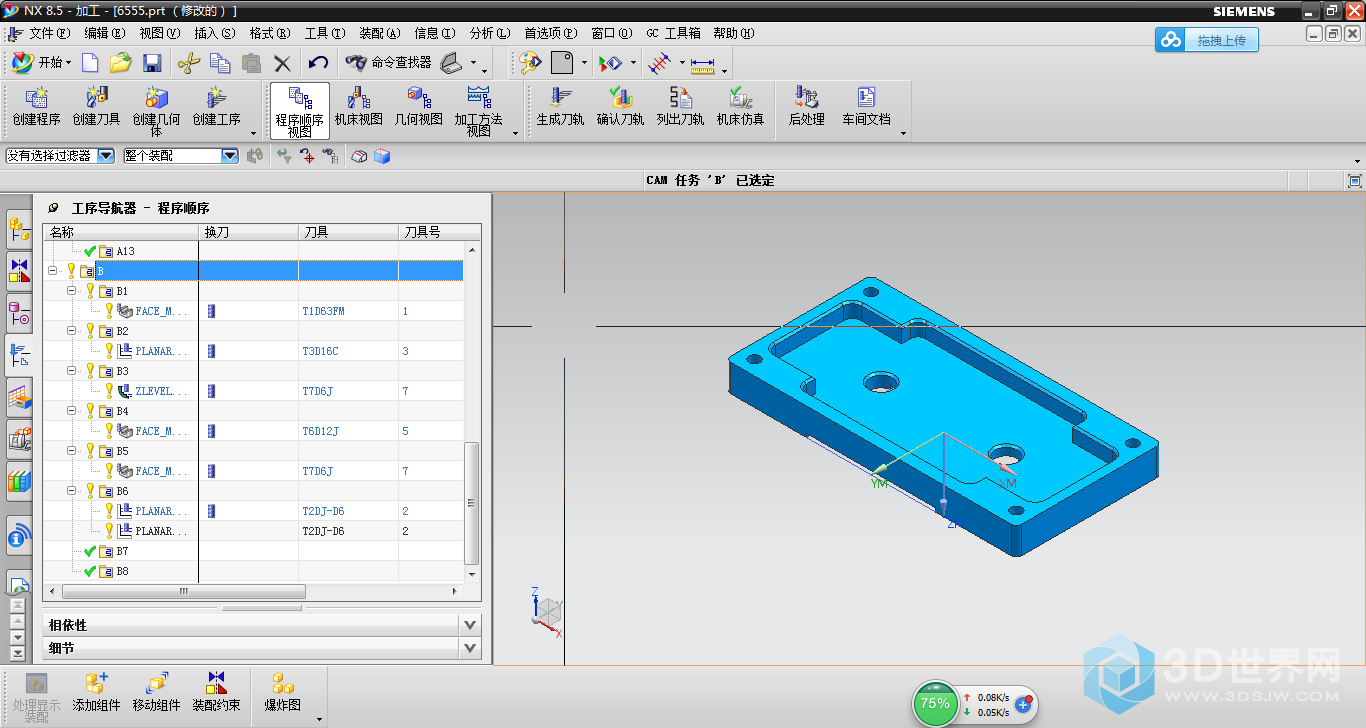1366x728 pixels.
Task: Click 装配约束 assembly constraints icon
Action: (x=217, y=692)
